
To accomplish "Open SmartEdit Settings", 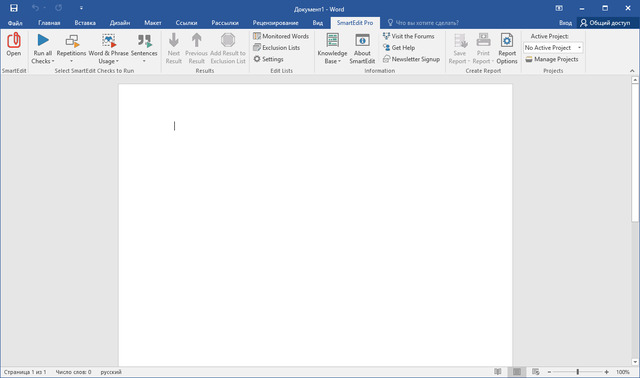I will click(268, 59).
